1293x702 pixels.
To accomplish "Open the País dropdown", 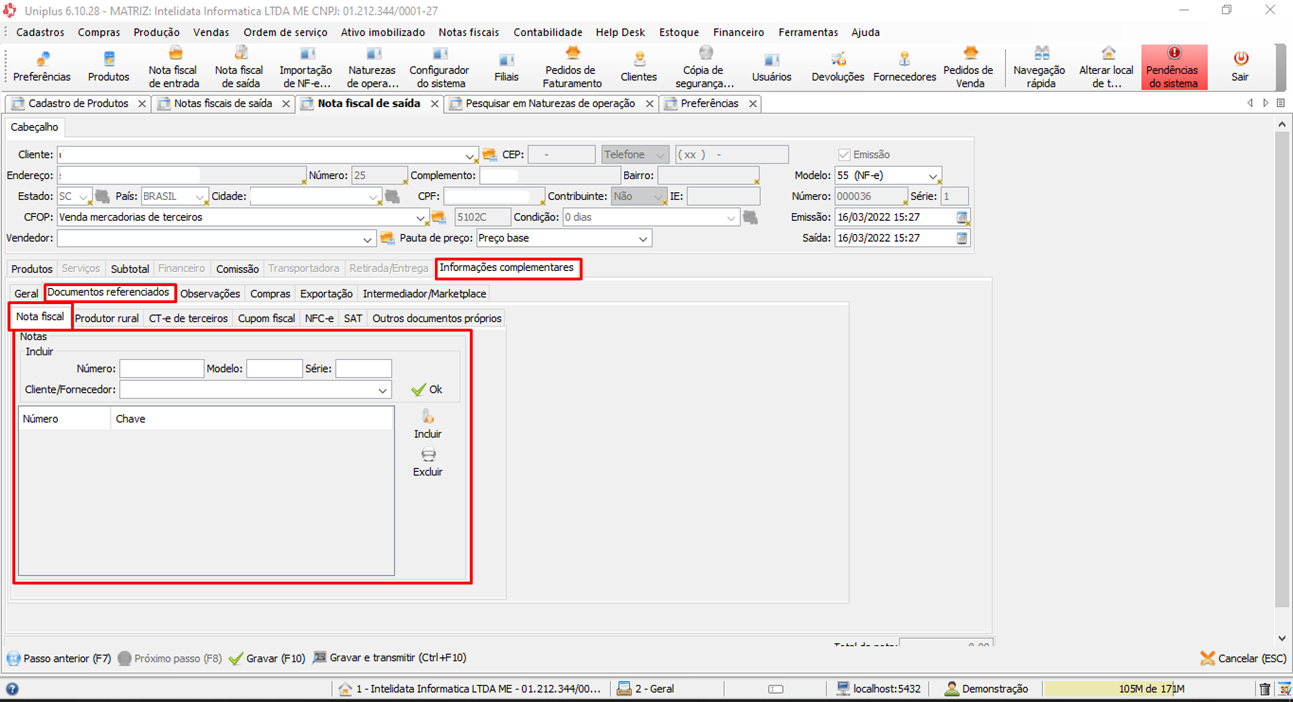I will (200, 197).
